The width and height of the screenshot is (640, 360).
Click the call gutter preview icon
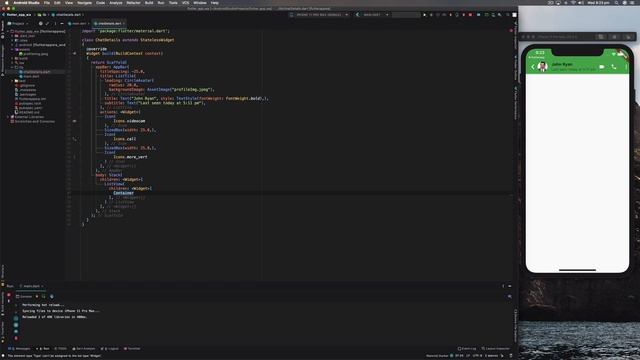(74, 139)
